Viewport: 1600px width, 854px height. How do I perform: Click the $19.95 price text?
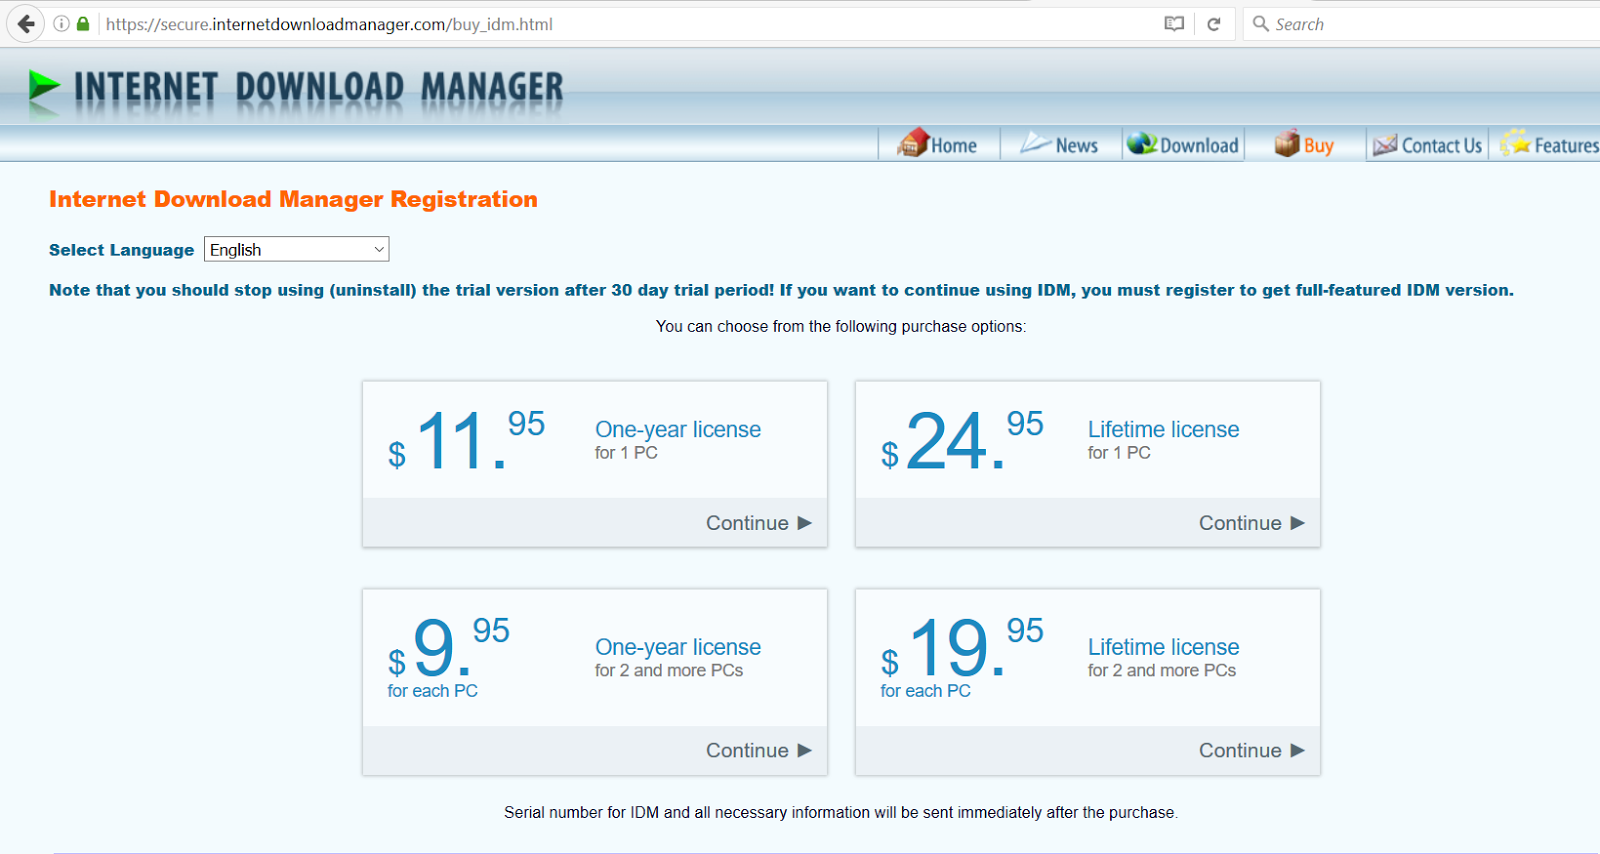(x=961, y=646)
